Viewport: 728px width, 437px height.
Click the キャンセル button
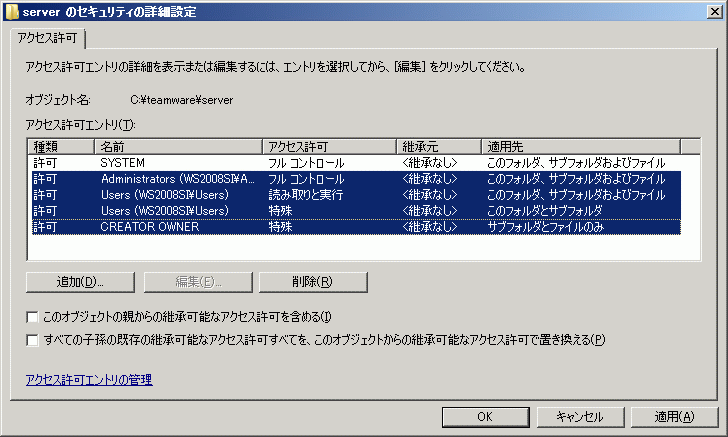(580, 417)
